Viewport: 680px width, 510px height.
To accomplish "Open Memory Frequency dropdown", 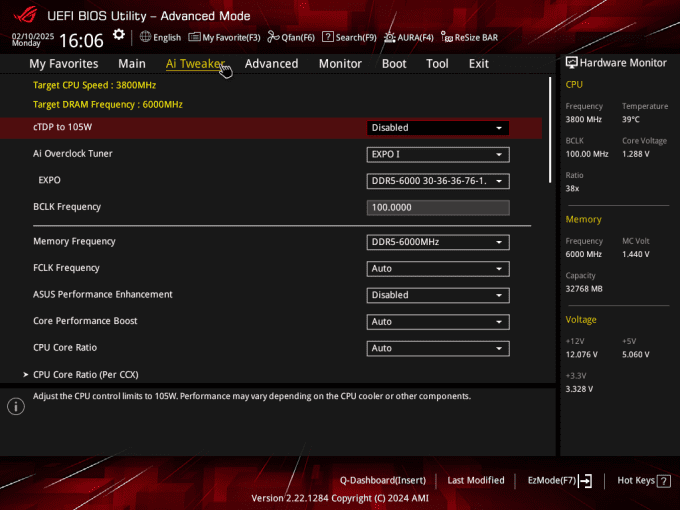I will [x=438, y=242].
